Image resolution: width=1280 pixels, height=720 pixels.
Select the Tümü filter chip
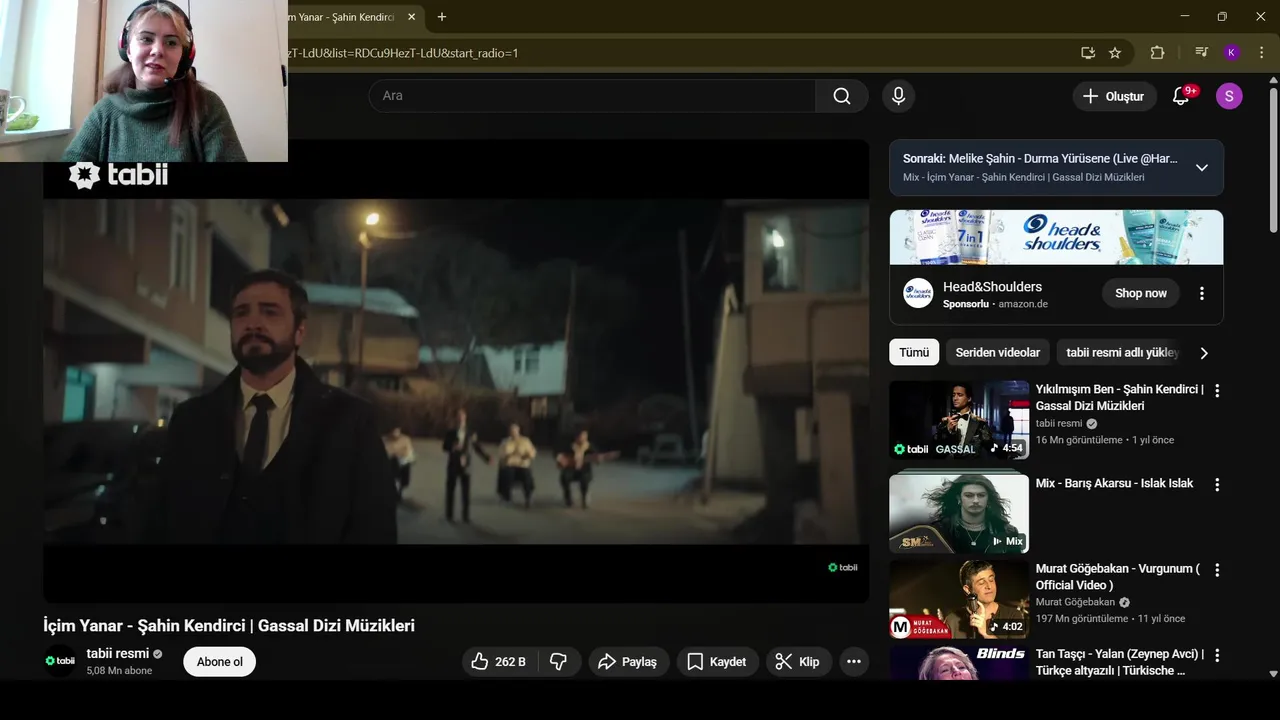[x=914, y=352]
